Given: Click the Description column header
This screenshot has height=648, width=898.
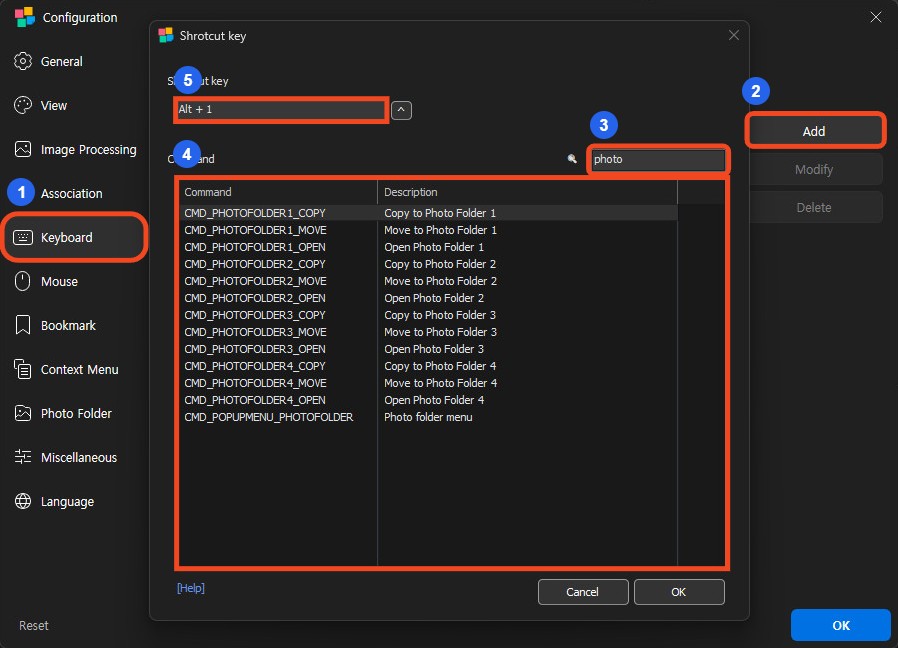Looking at the screenshot, I should coord(527,192).
